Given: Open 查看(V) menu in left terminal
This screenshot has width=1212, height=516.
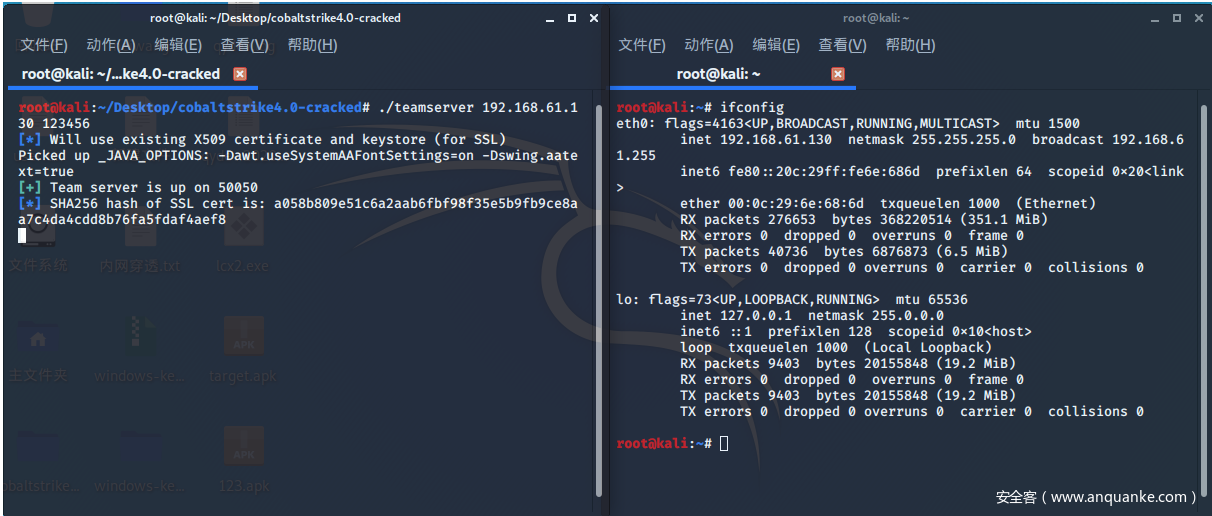Looking at the screenshot, I should pos(245,45).
